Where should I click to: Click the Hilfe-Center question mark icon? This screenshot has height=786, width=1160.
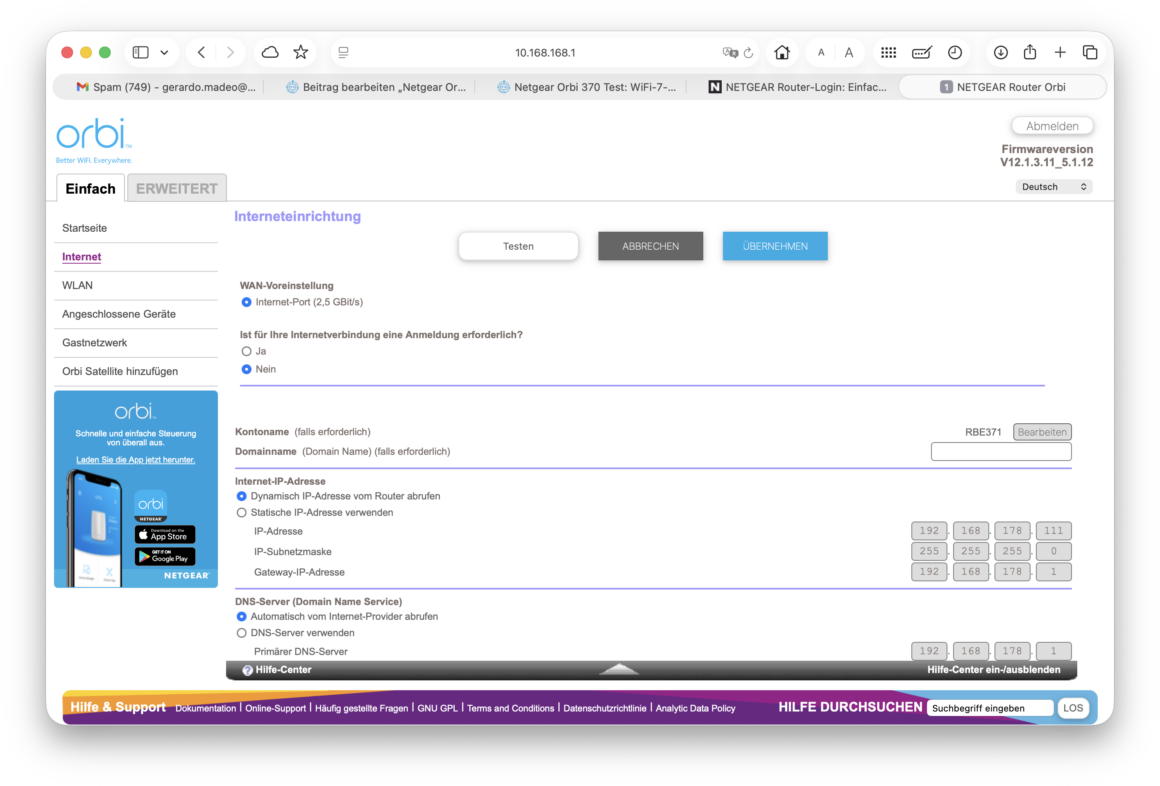[247, 671]
